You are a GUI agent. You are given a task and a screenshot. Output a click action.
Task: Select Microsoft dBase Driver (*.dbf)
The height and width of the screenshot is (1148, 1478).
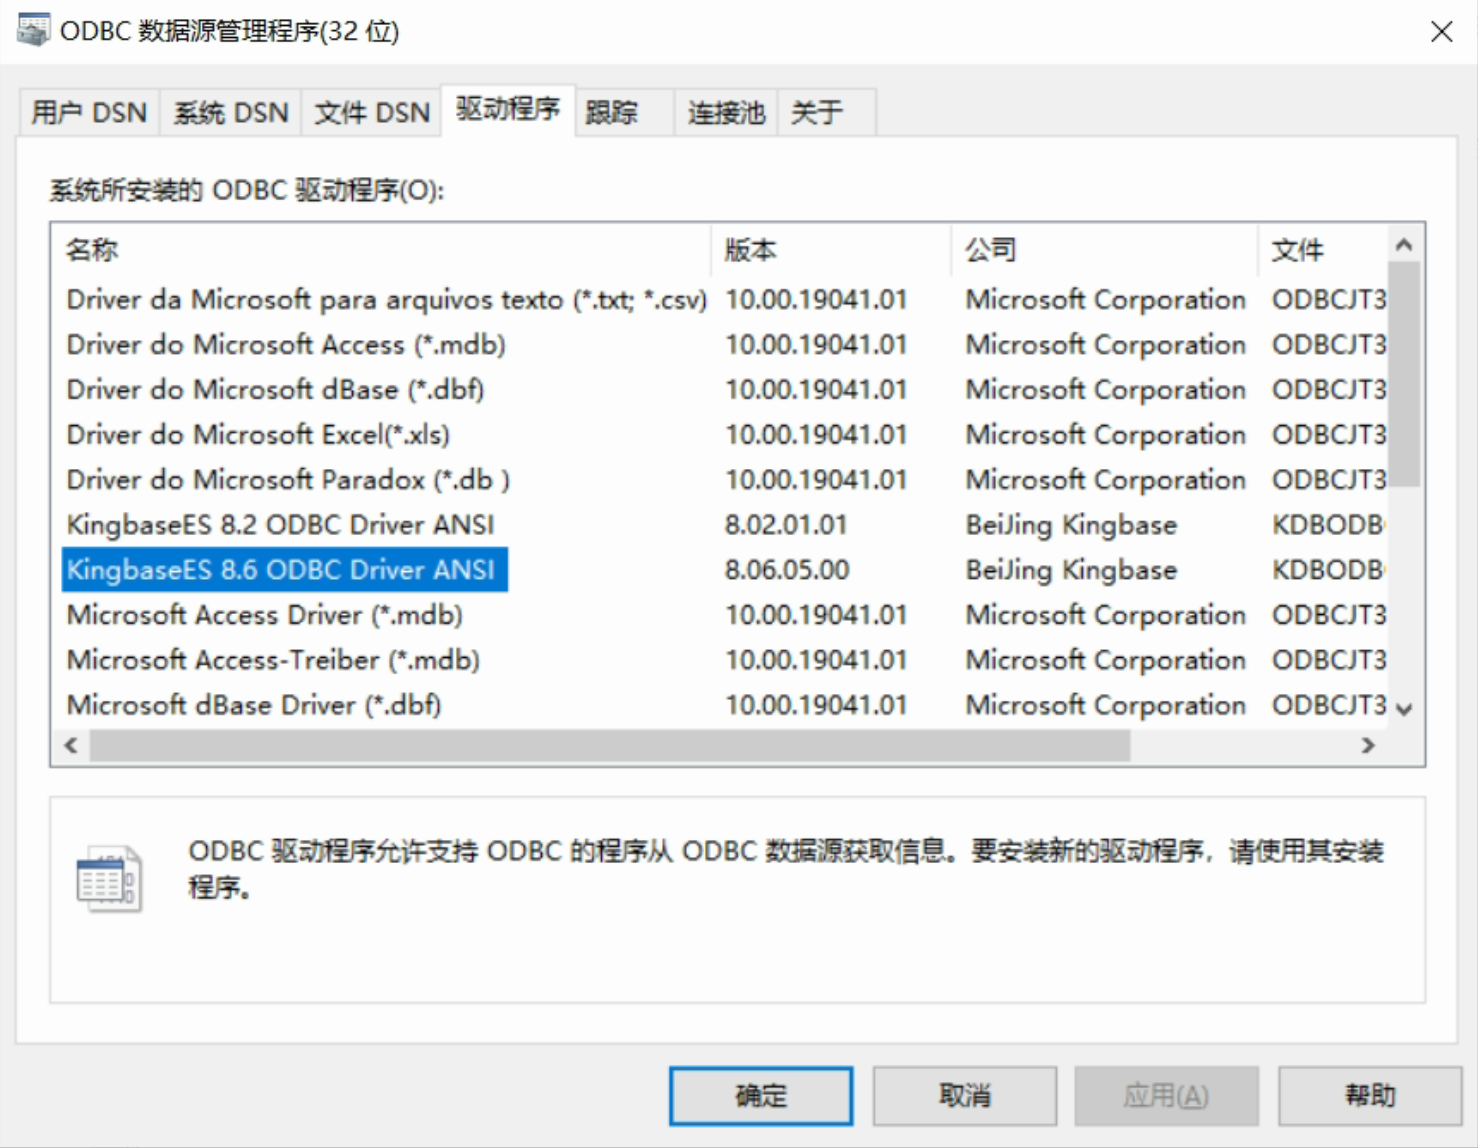pyautogui.click(x=254, y=704)
